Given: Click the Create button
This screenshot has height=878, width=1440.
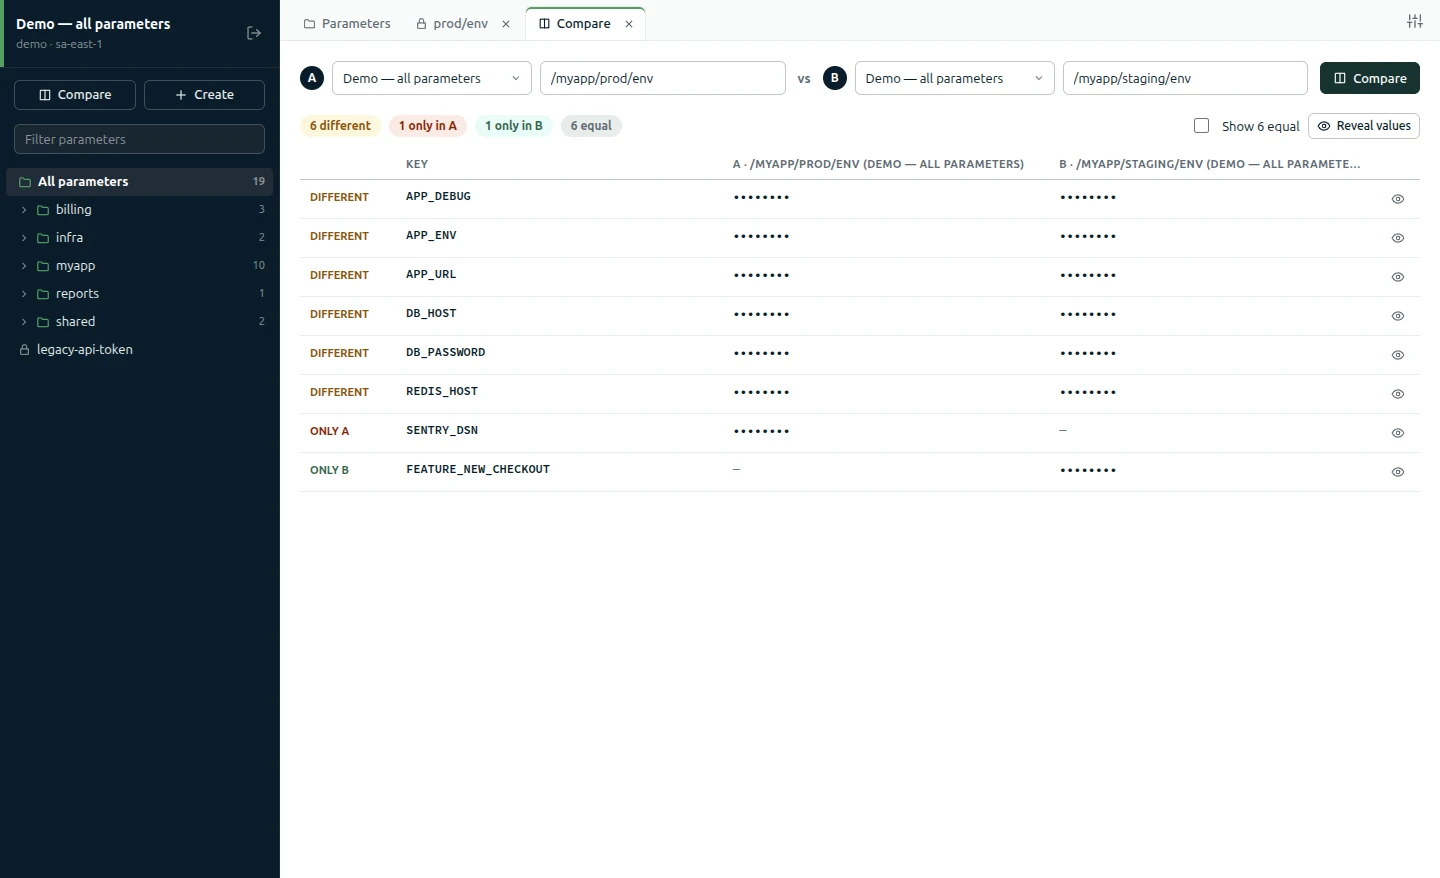Looking at the screenshot, I should tap(204, 95).
